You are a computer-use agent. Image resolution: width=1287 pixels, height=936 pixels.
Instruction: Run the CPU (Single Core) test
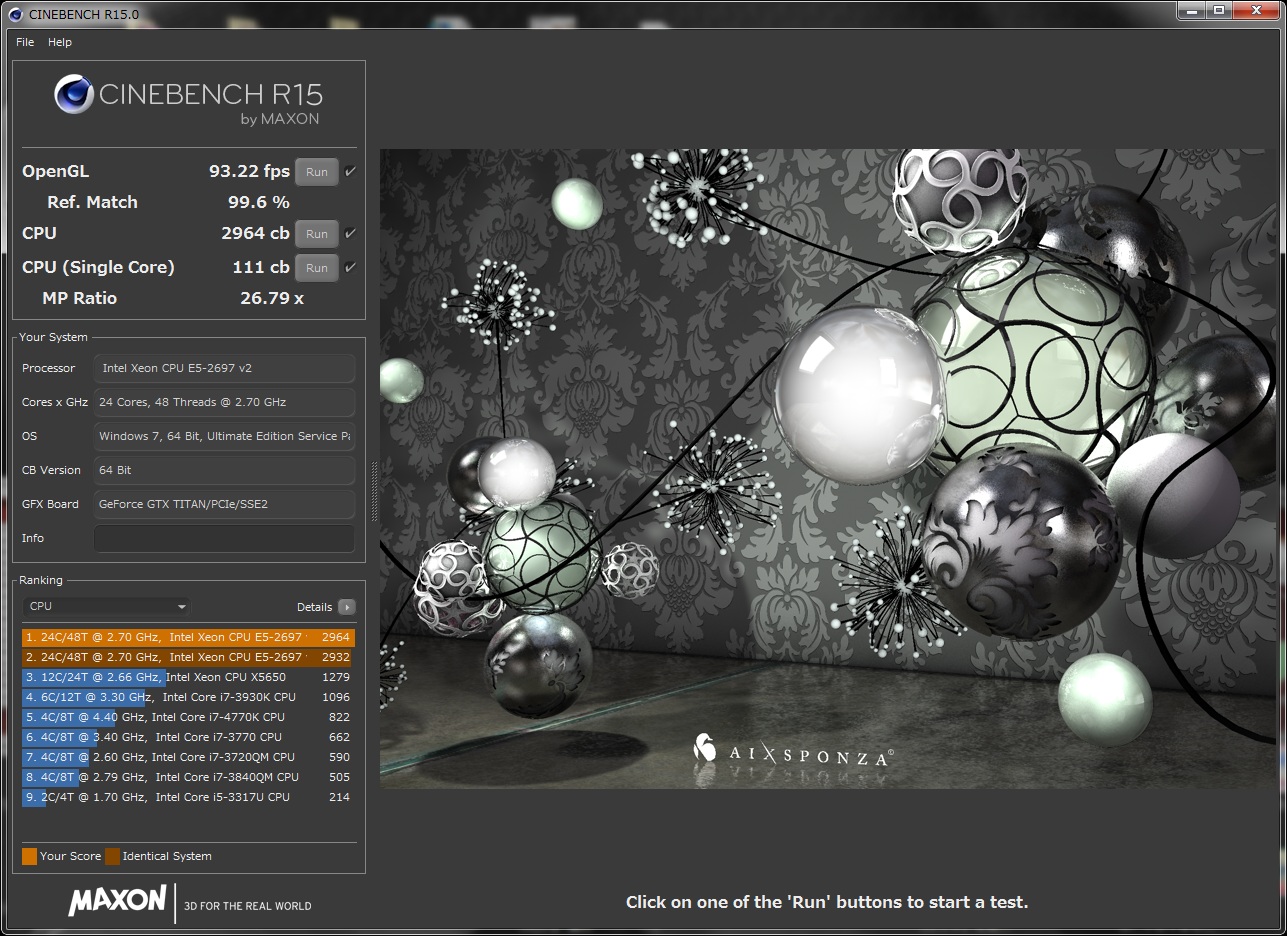(x=317, y=268)
